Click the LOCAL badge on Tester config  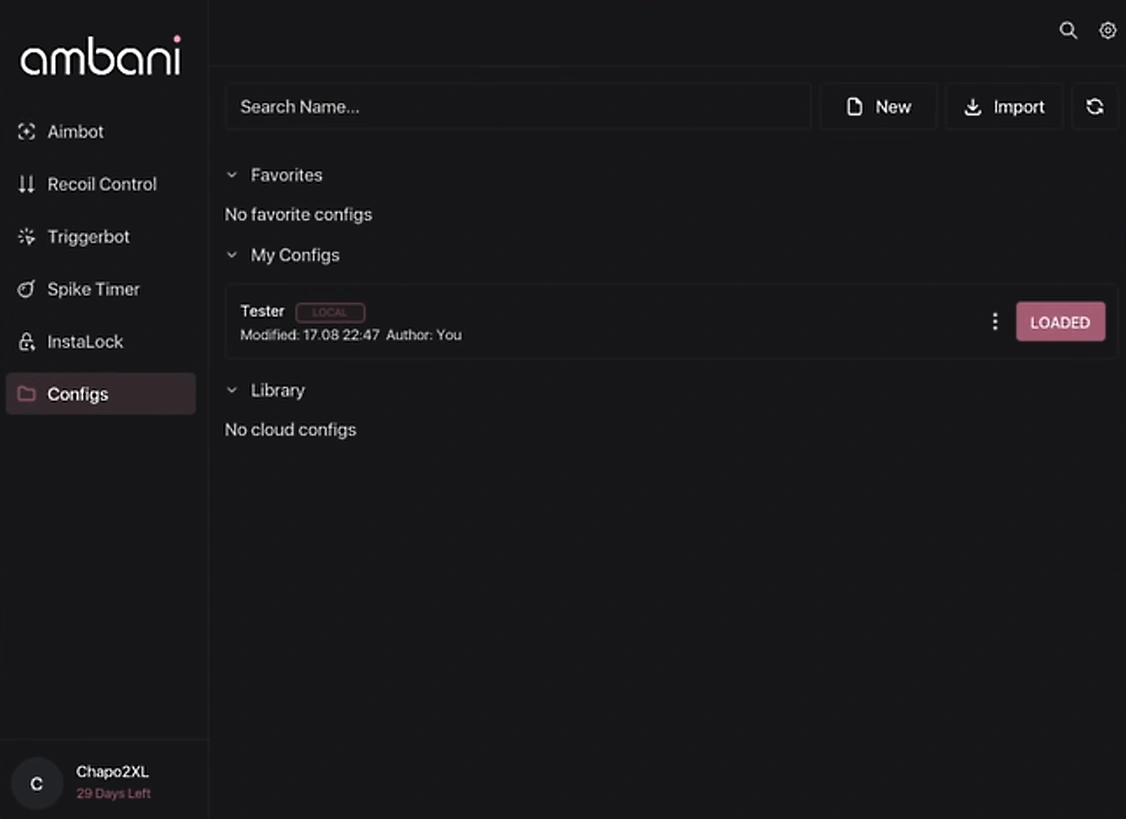tap(330, 313)
